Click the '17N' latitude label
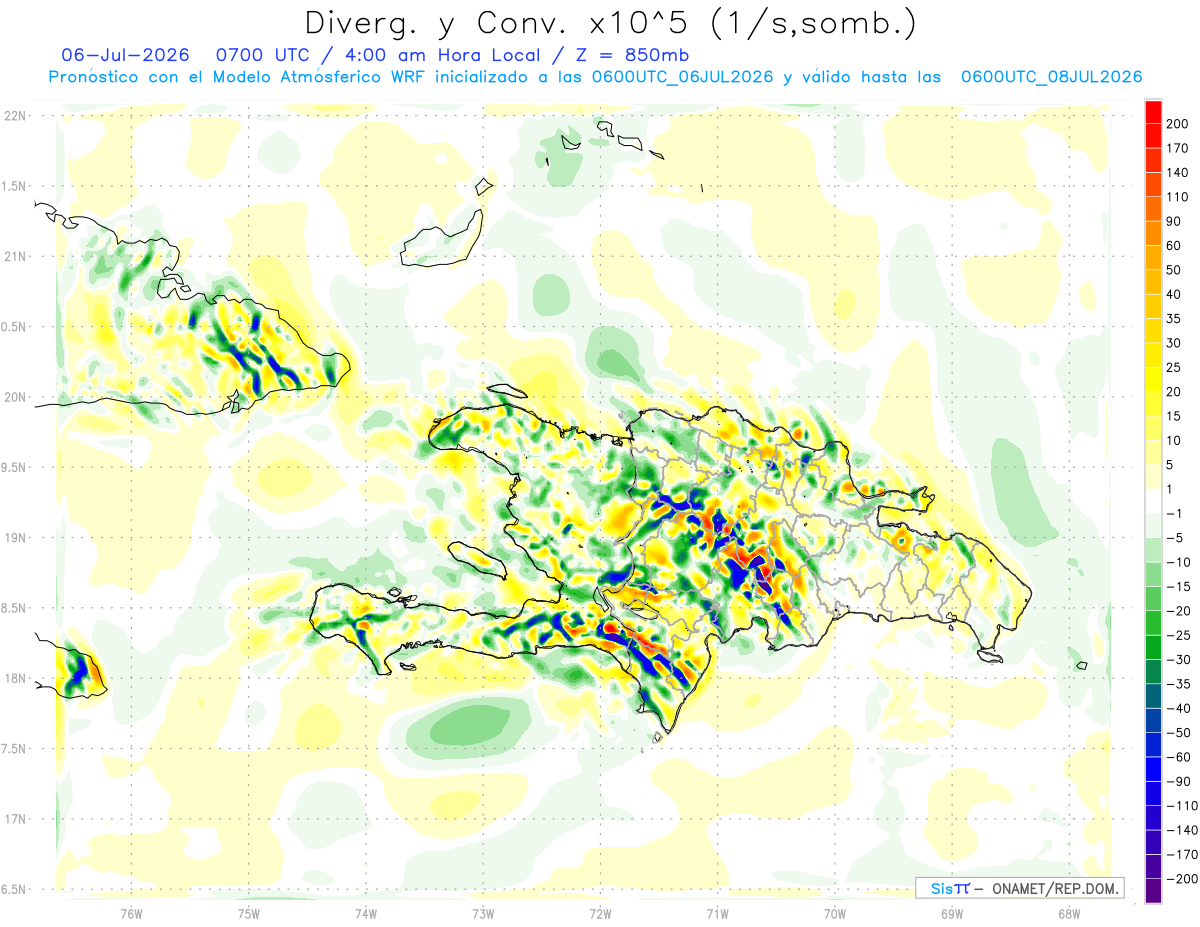 coord(15,819)
